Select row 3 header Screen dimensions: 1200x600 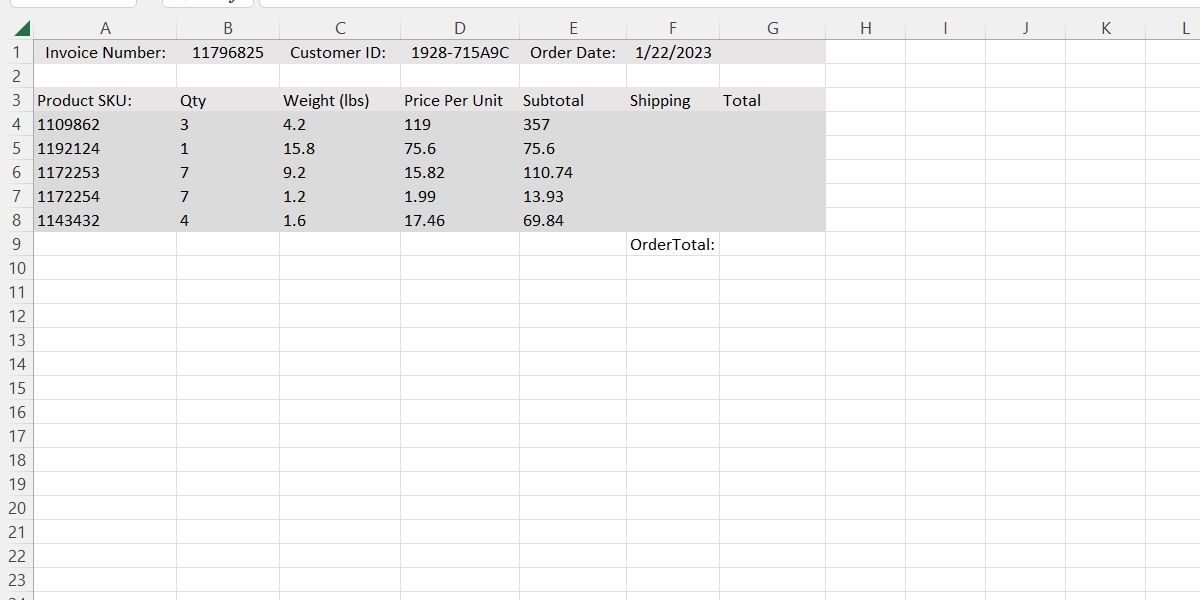point(16,100)
